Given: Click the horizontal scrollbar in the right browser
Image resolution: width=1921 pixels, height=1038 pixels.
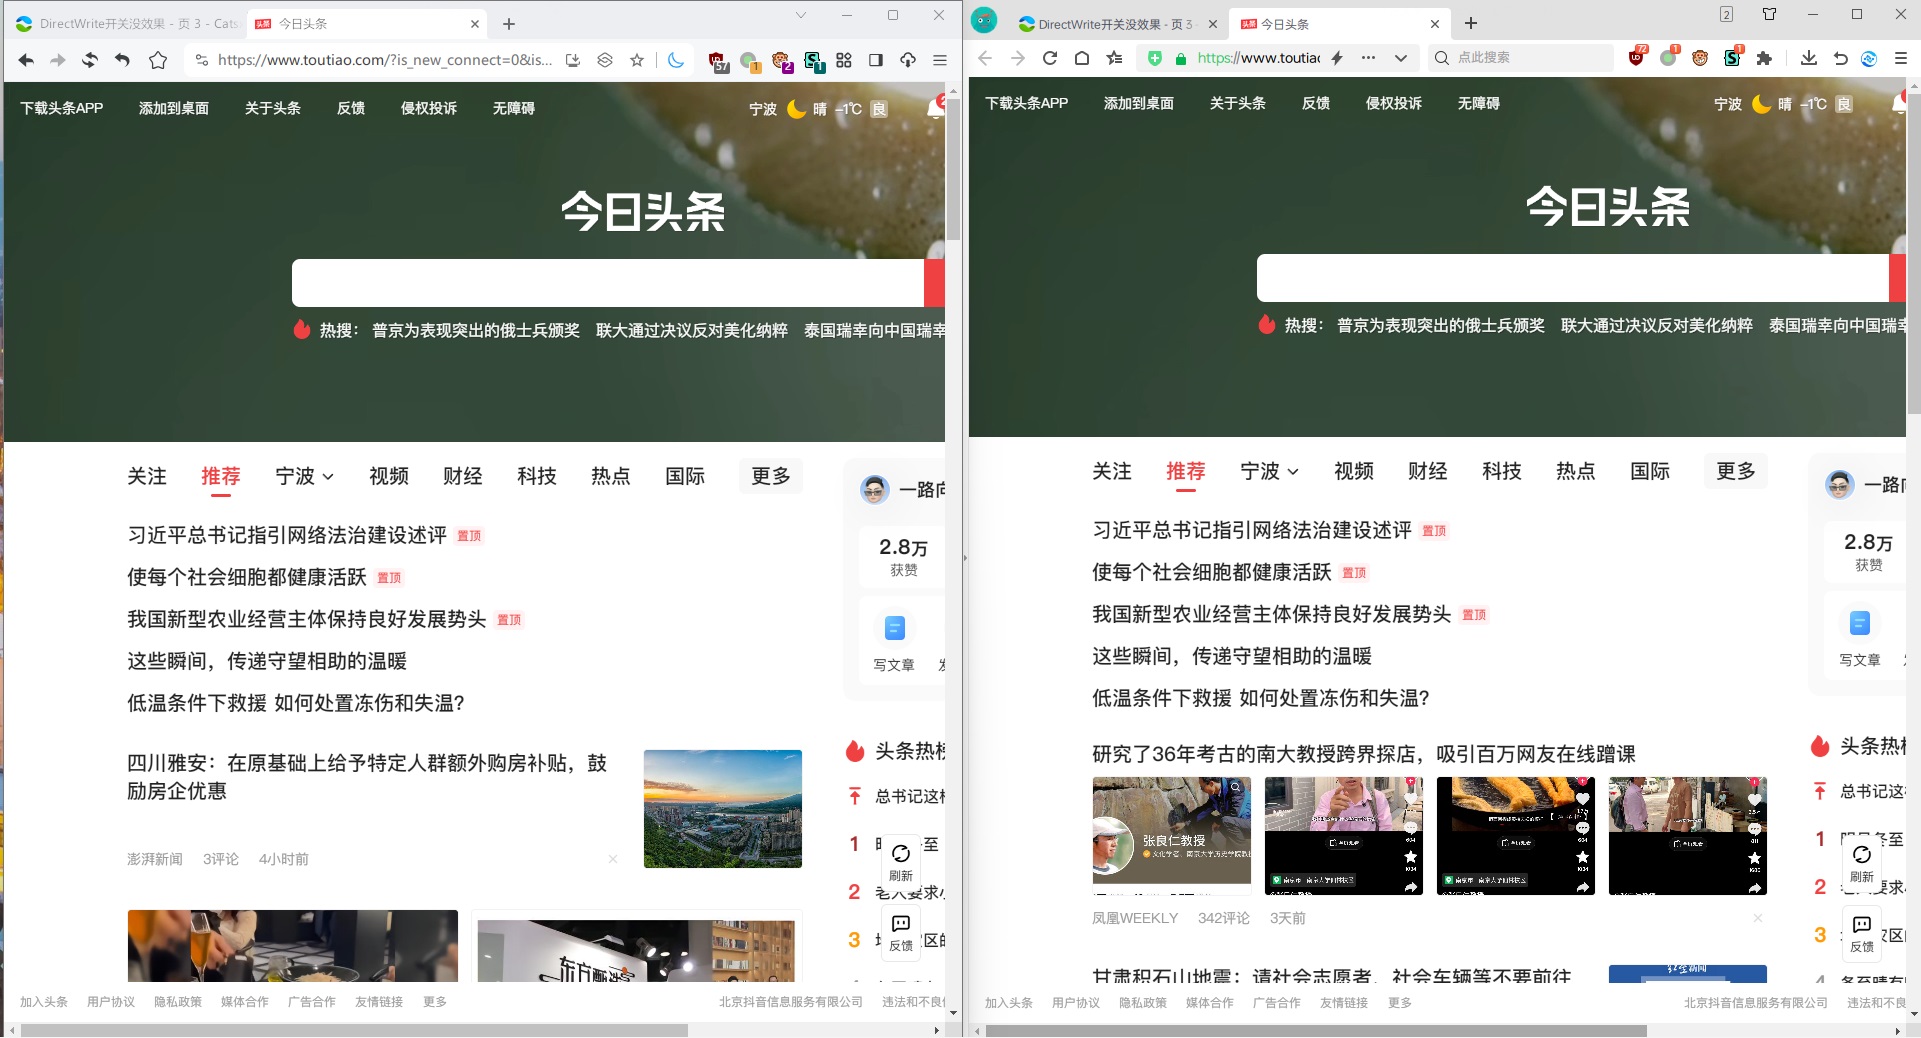Looking at the screenshot, I should pyautogui.click(x=1315, y=1030).
